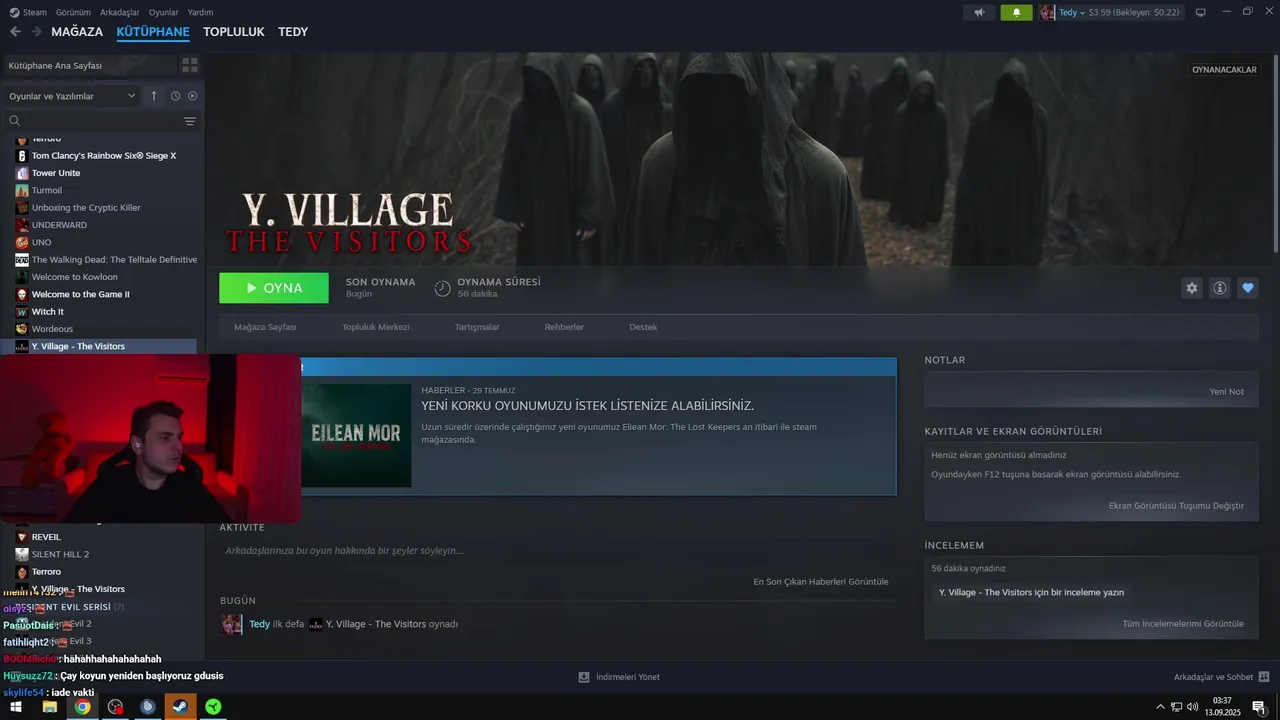Click the Witch It game icon

[22, 312]
